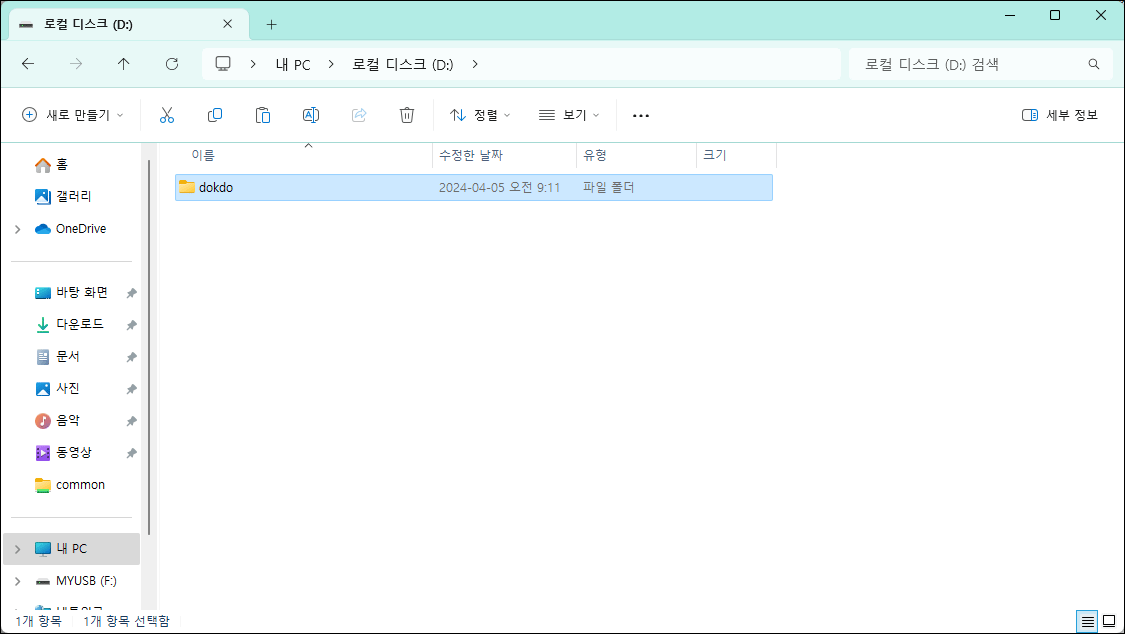Toggle the 세부 정보 details pane
Image resolution: width=1125 pixels, height=634 pixels.
point(1060,115)
